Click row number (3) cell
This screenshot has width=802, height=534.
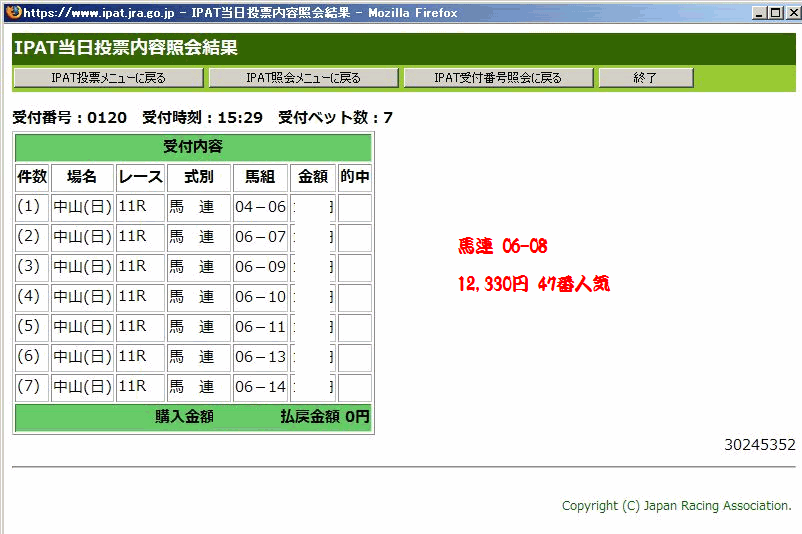click(x=32, y=268)
